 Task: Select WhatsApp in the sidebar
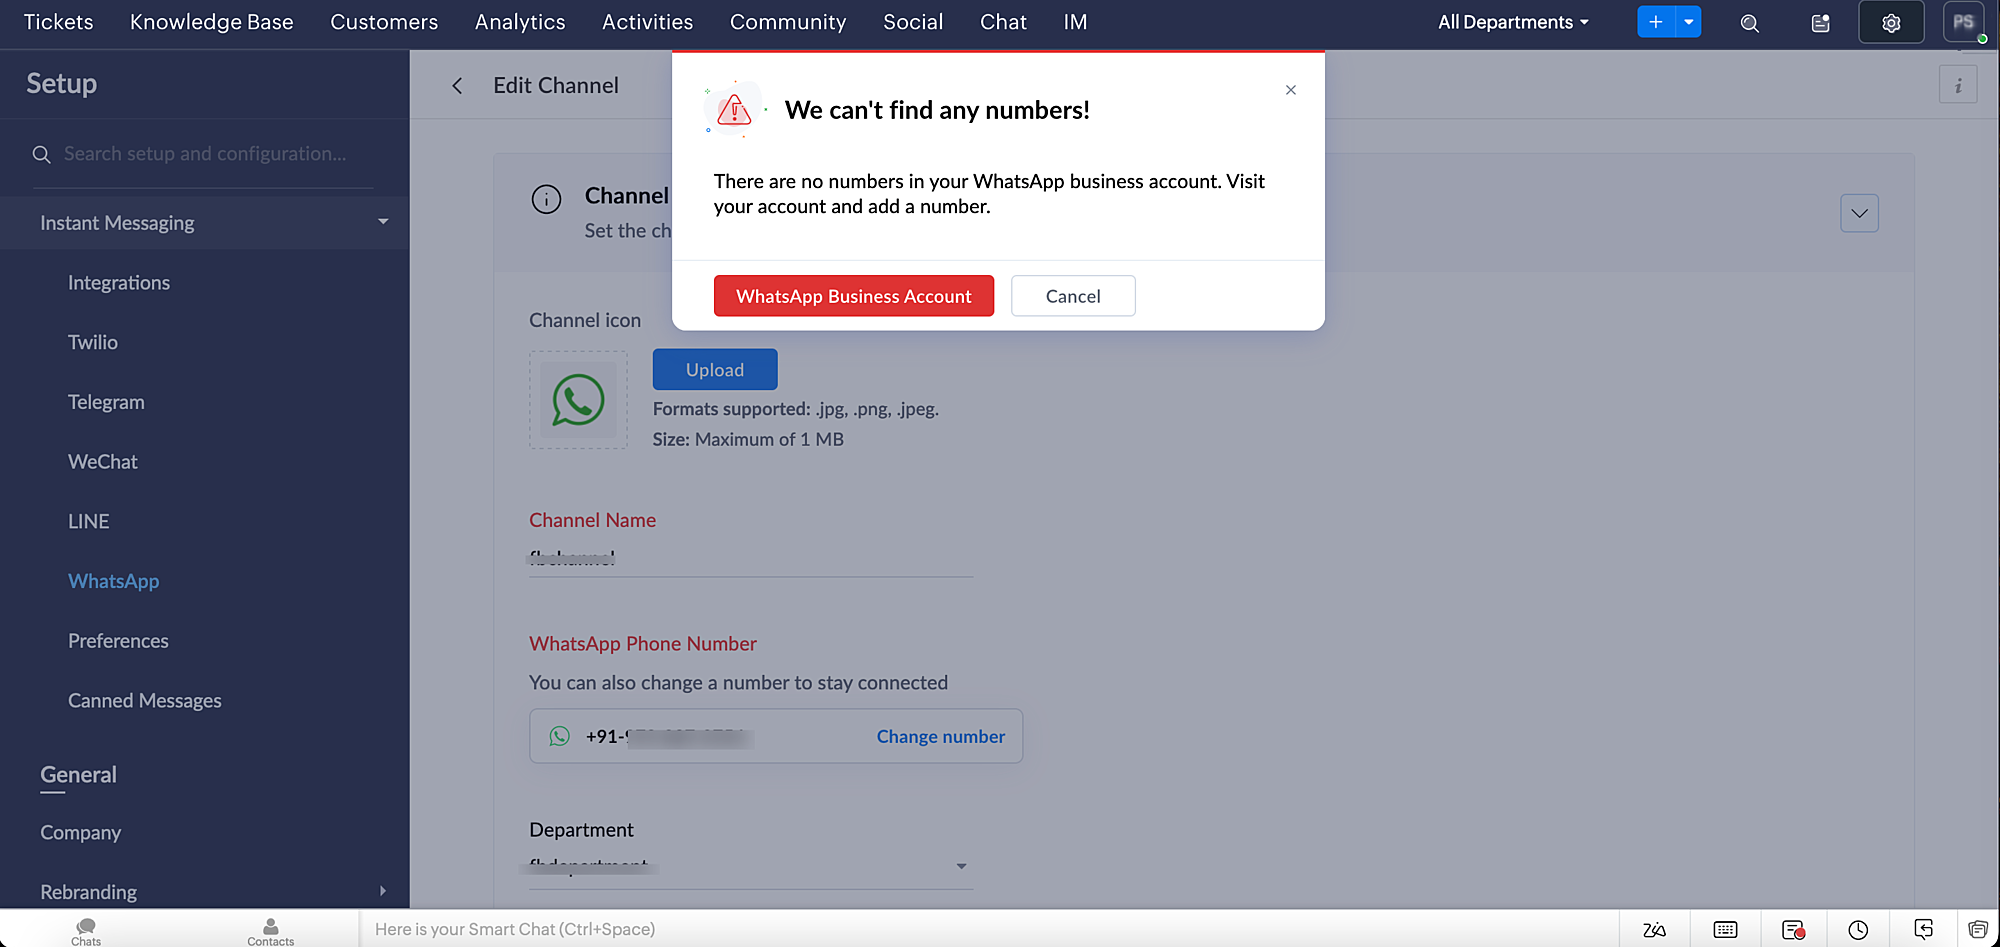tap(114, 581)
